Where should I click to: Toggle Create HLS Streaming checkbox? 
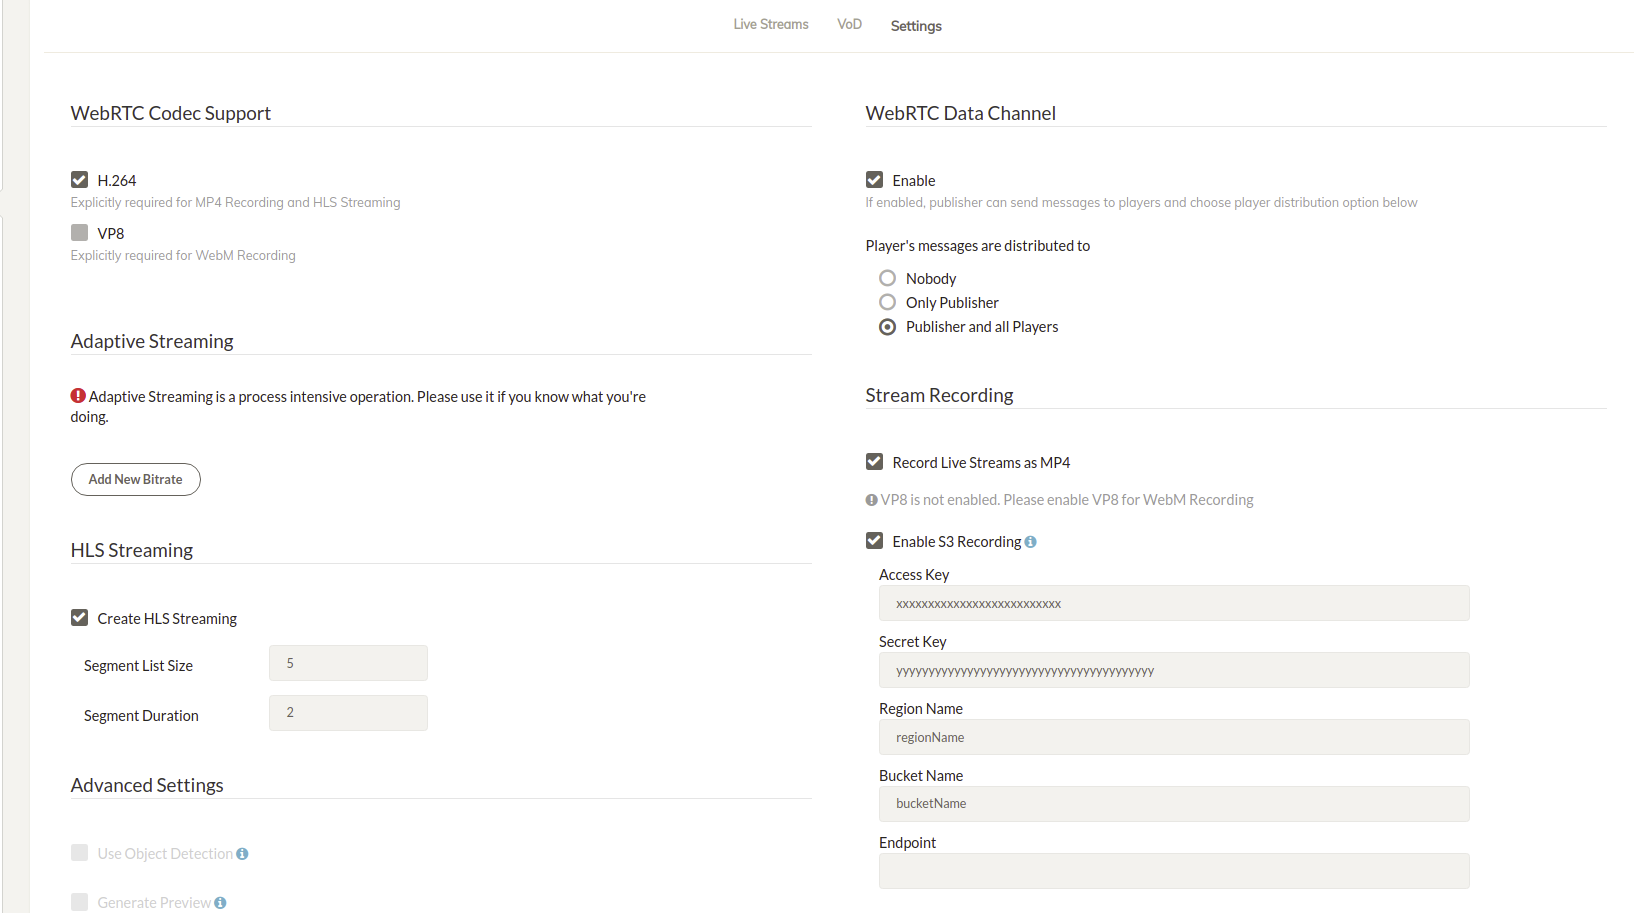(79, 618)
